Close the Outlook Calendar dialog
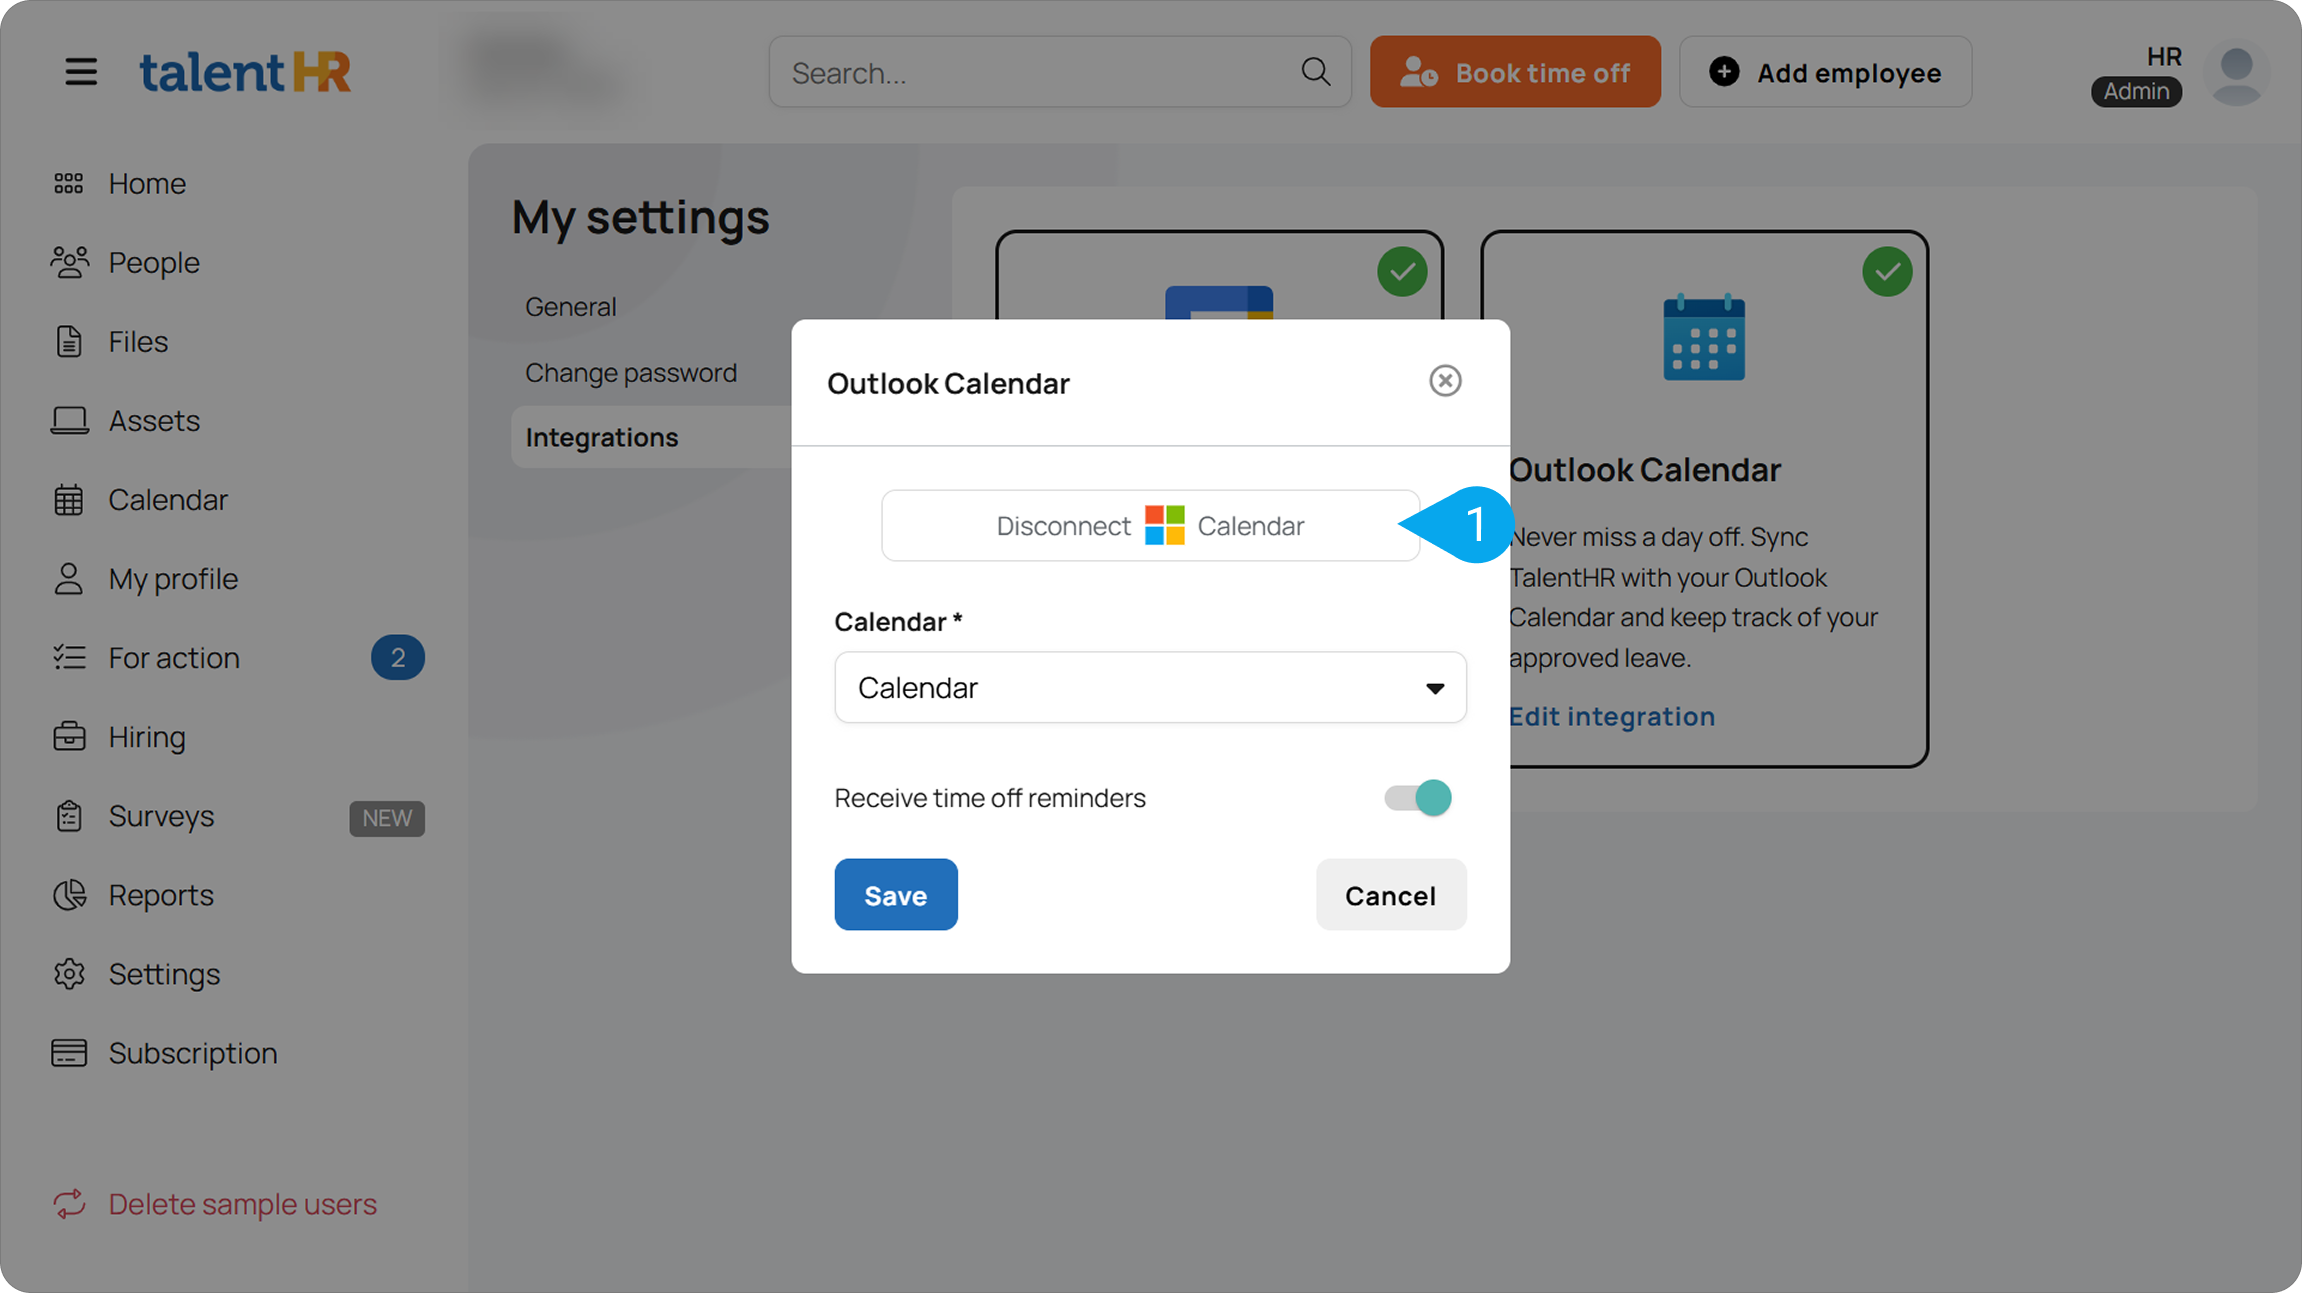The image size is (2302, 1293). tap(1445, 381)
